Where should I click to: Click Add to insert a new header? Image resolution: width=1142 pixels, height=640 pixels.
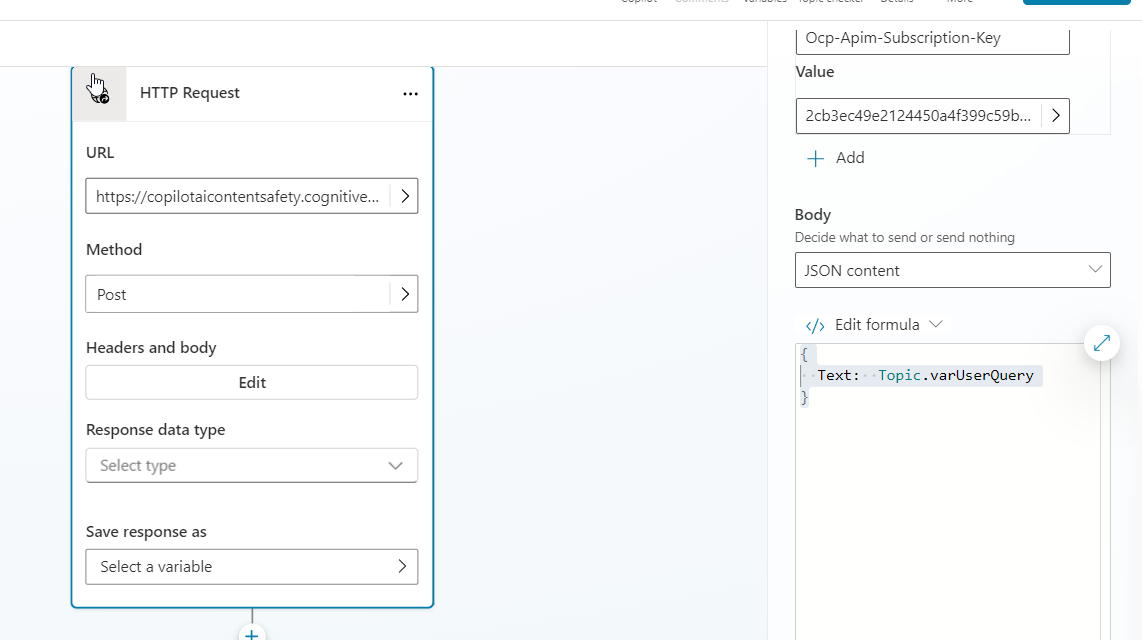pyautogui.click(x=836, y=158)
